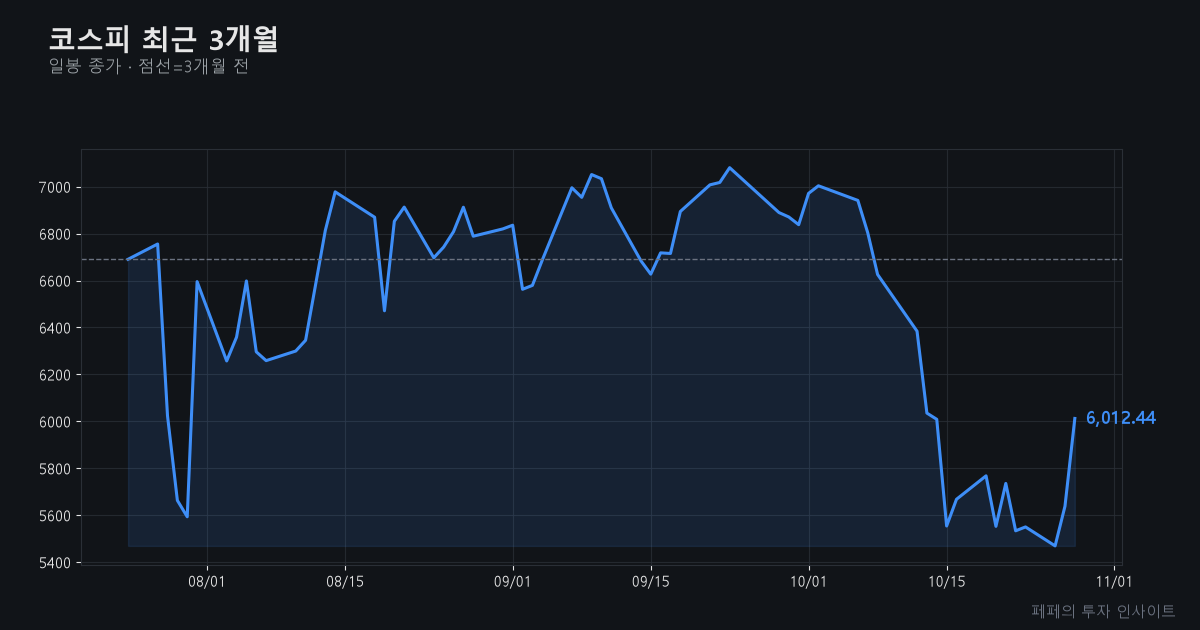Select the 6400 y-axis label
Viewport: 1200px width, 630px height.
[x=54, y=328]
